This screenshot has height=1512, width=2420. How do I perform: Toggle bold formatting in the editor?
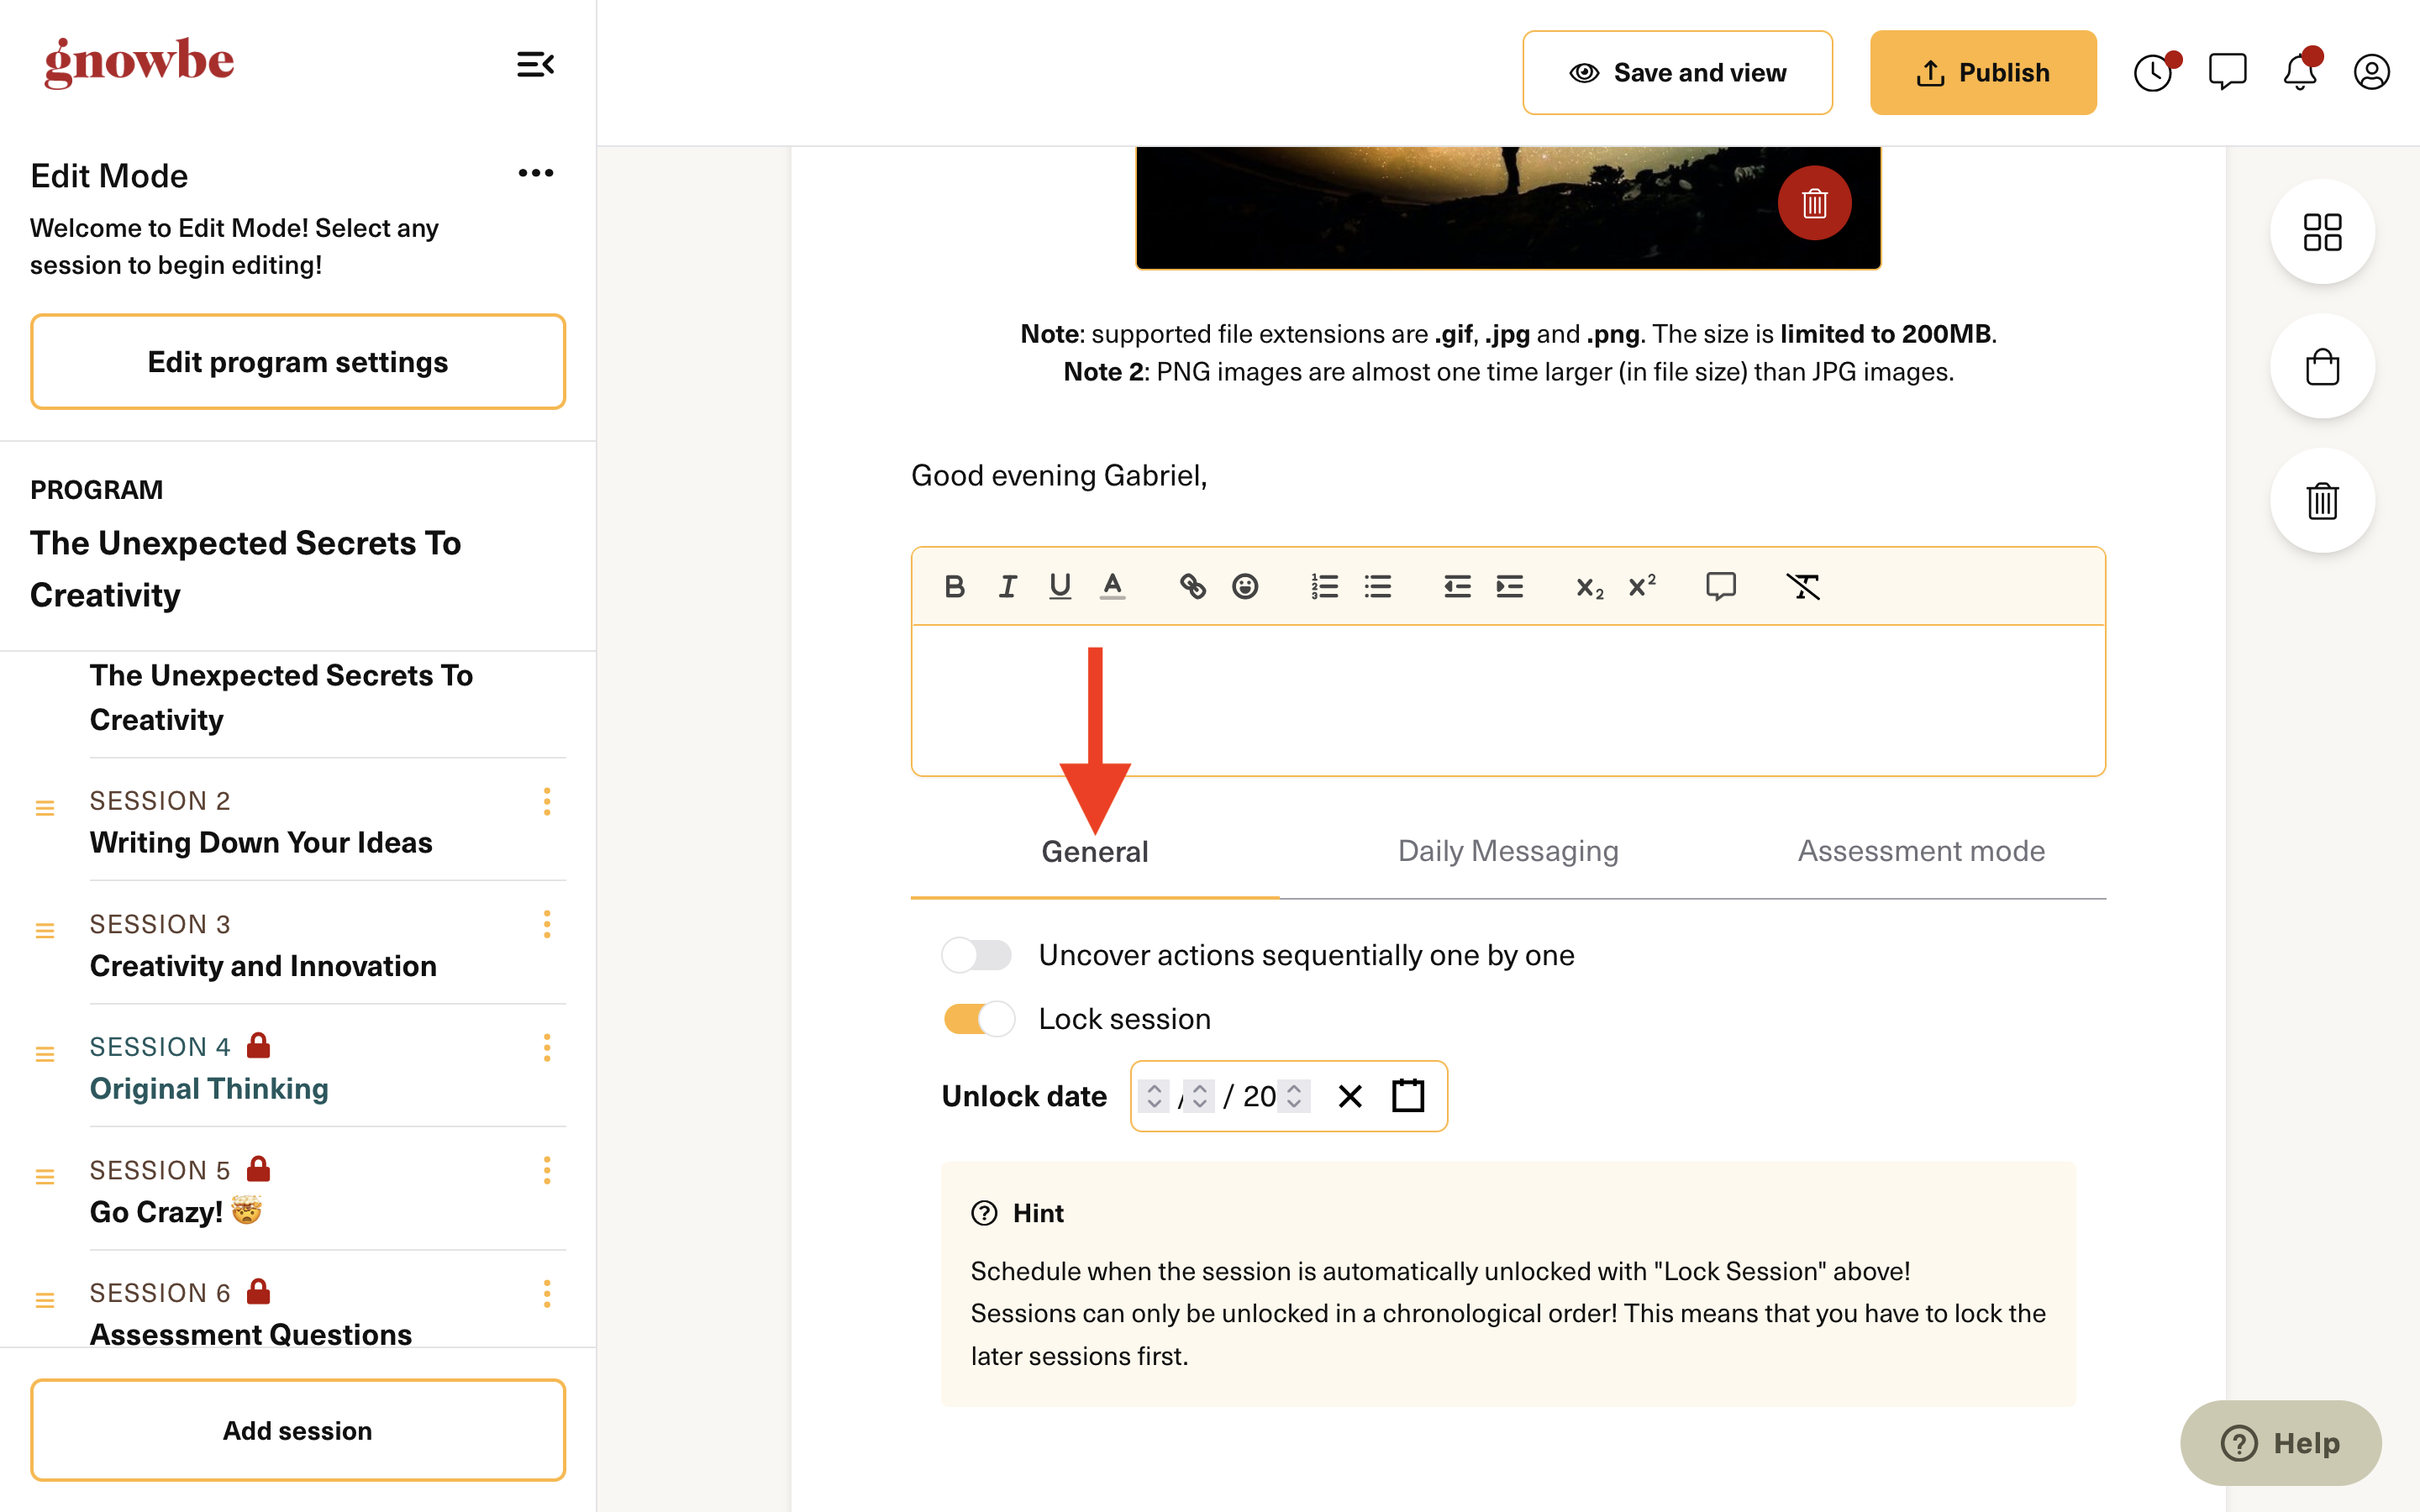[x=954, y=586]
